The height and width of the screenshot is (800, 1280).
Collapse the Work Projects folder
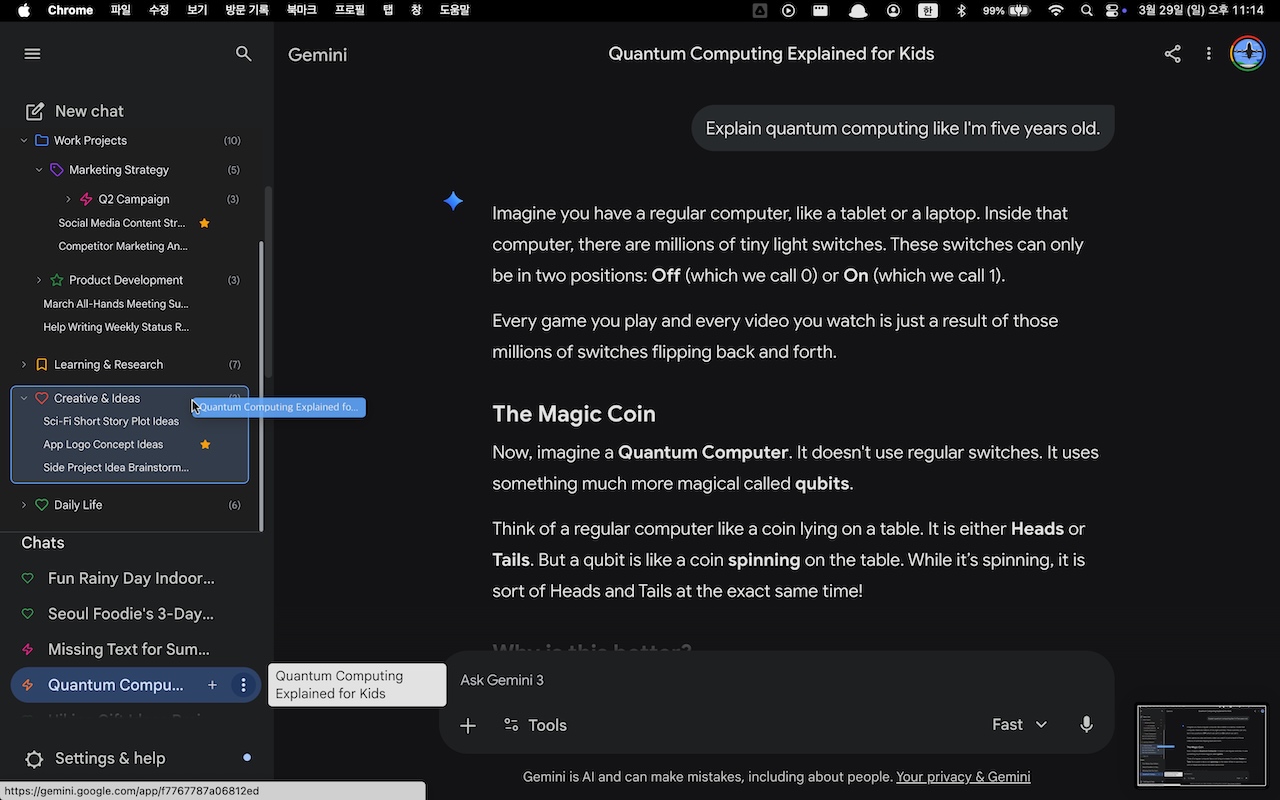pos(24,141)
